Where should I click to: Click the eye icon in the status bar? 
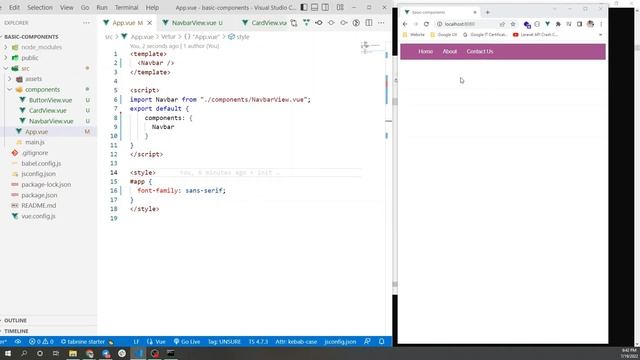pos(18,342)
